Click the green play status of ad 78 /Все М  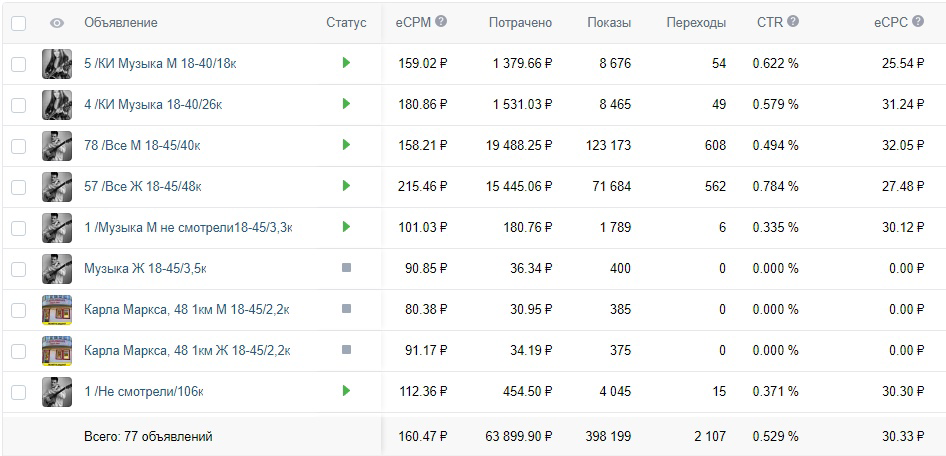346,145
